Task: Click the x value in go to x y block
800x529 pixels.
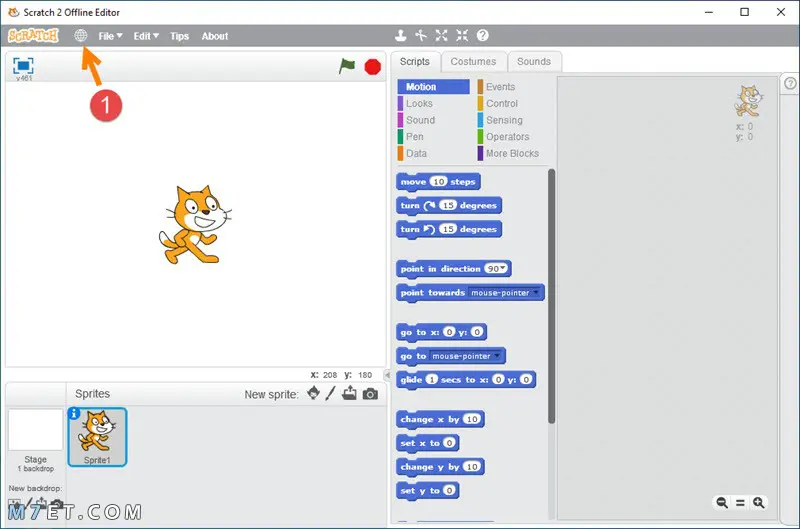Action: (x=449, y=332)
